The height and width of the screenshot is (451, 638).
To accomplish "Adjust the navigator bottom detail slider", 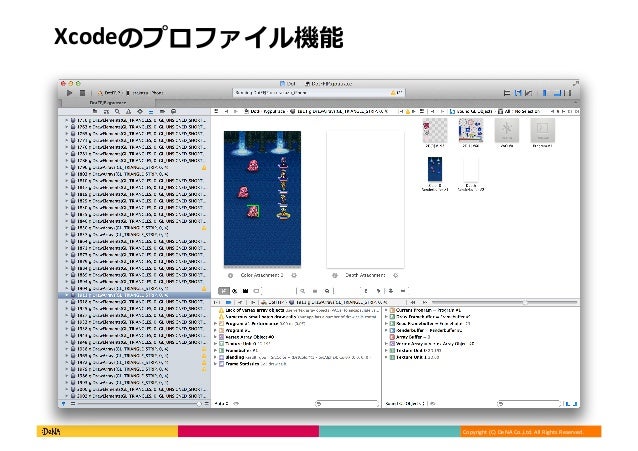I will (x=140, y=404).
